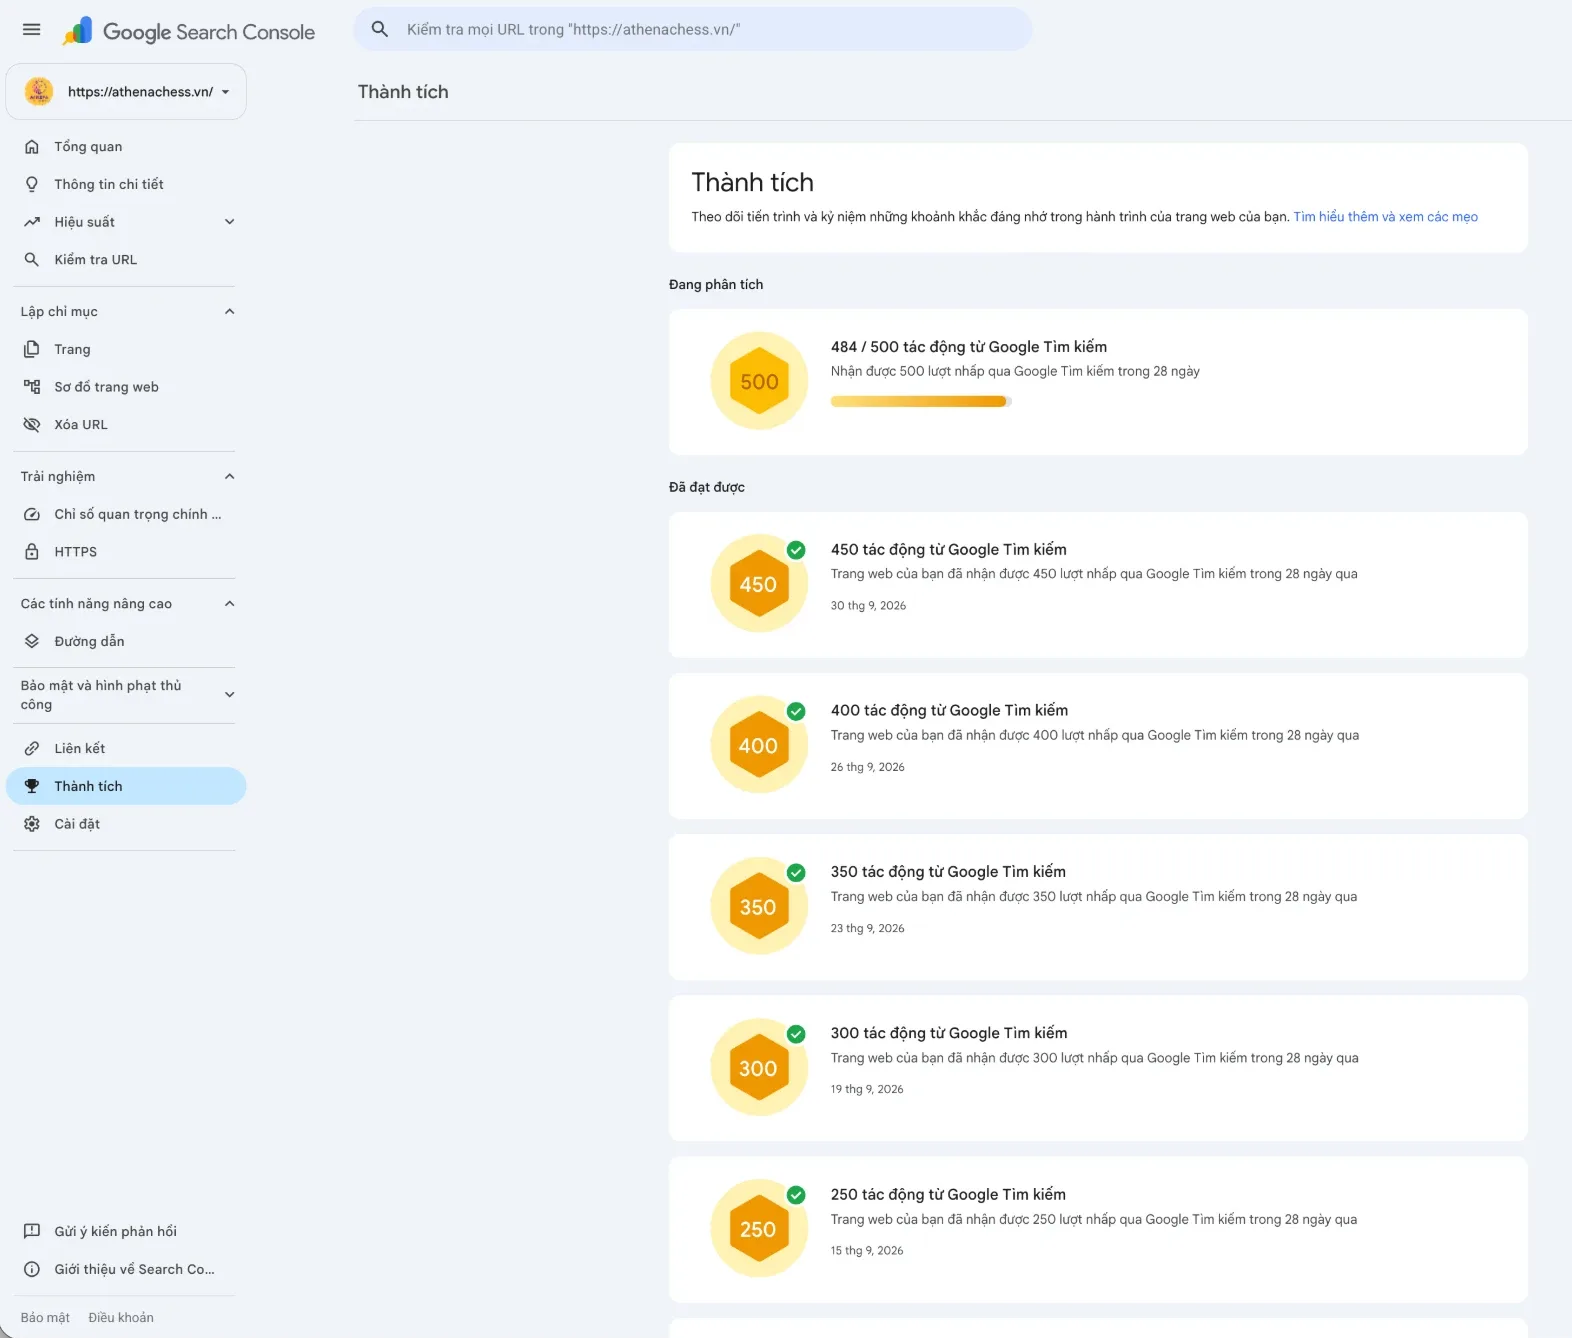The height and width of the screenshot is (1338, 1572).
Task: Click the Gửi ý kiến phản hồi icon
Action: [x=32, y=1231]
